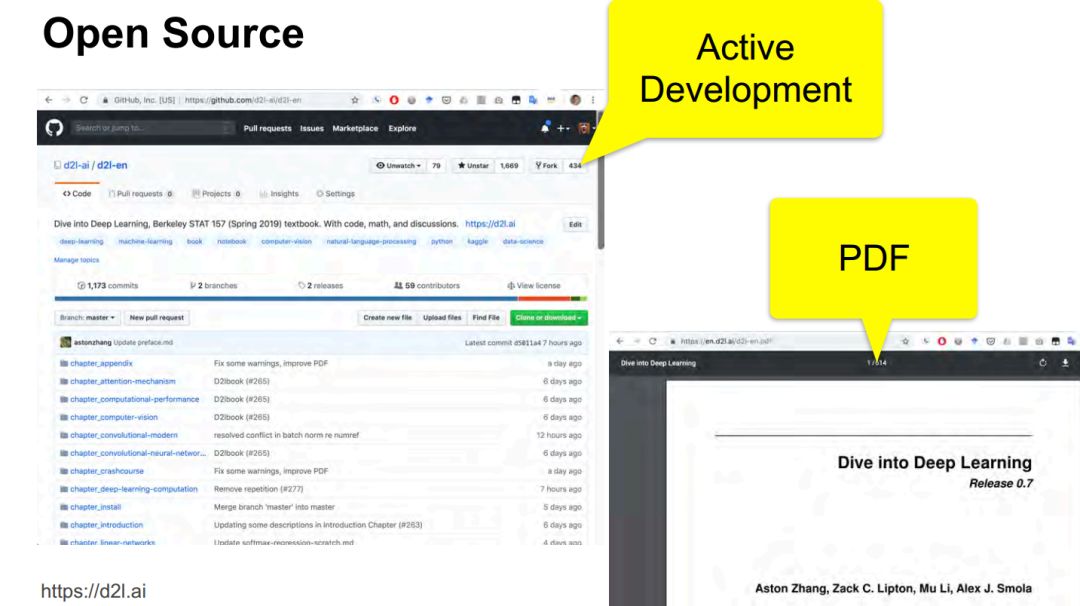View the 59 contributors

pos(426,285)
